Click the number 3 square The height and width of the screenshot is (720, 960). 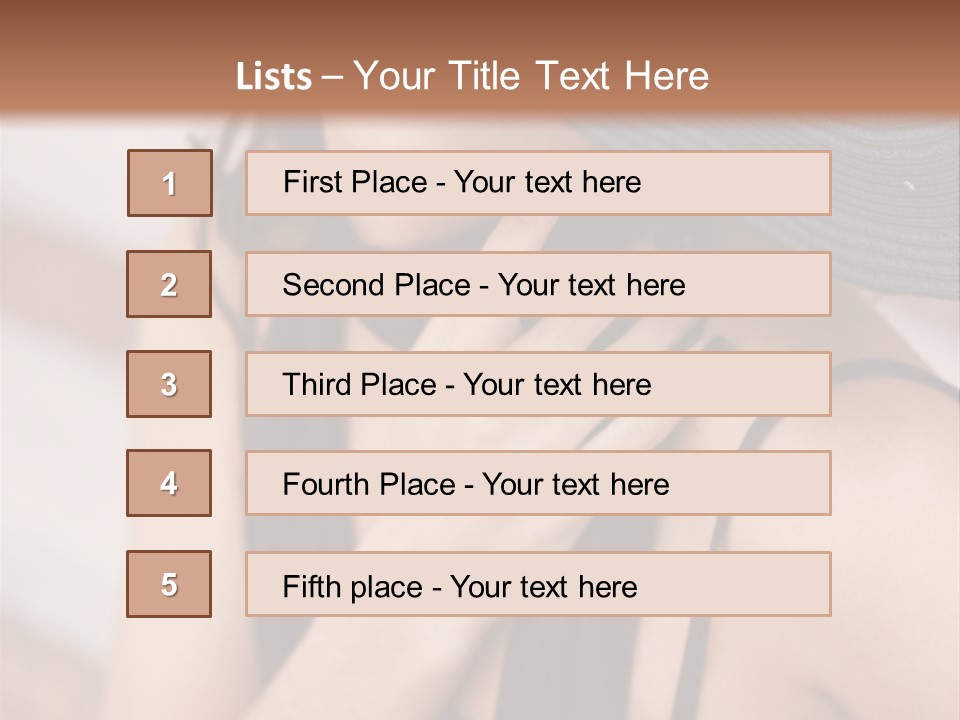pos(169,384)
